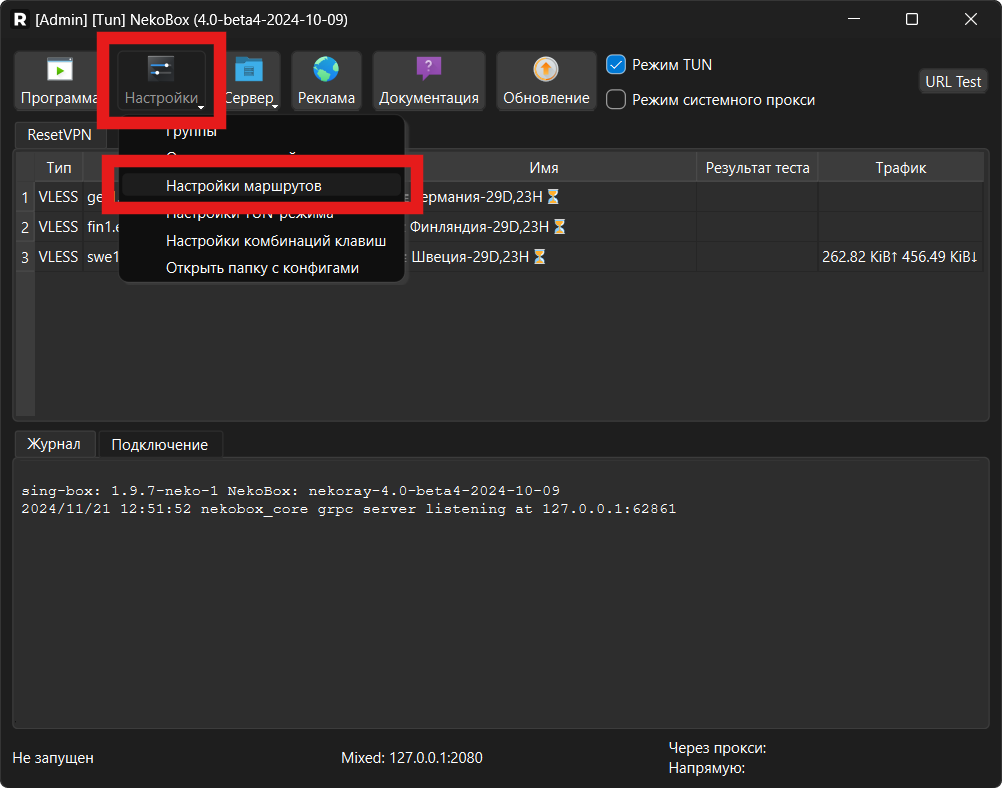Click the NekoBox title bar logo
The height and width of the screenshot is (788, 1002).
pyautogui.click(x=19, y=20)
